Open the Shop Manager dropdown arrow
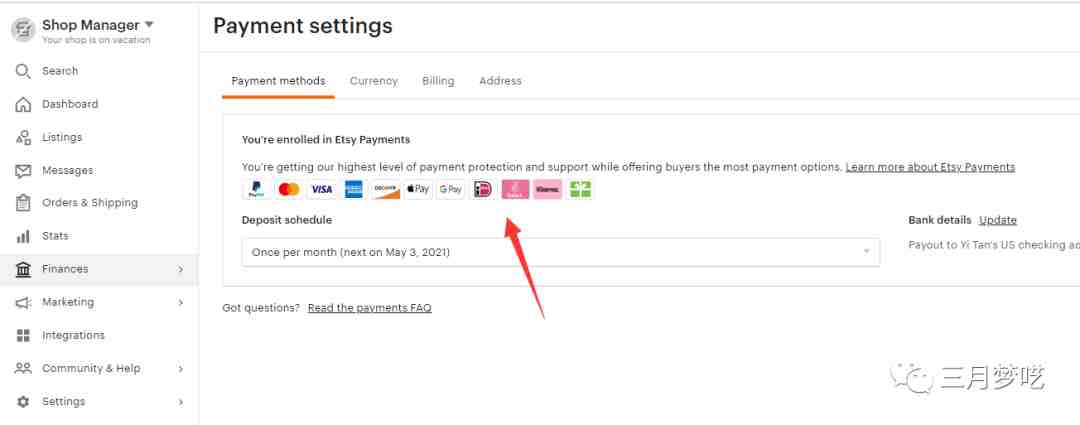 point(149,25)
